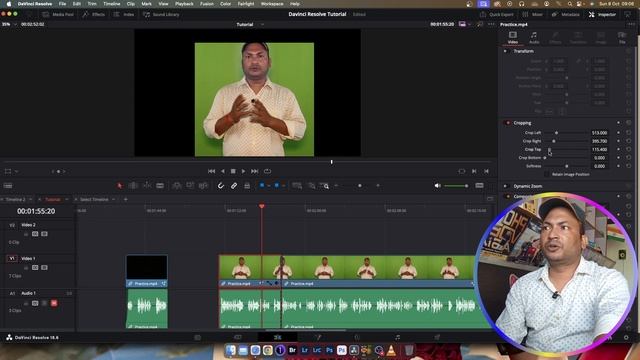Open the Playback menu
The width and height of the screenshot is (640, 360).
pyautogui.click(x=184, y=4)
